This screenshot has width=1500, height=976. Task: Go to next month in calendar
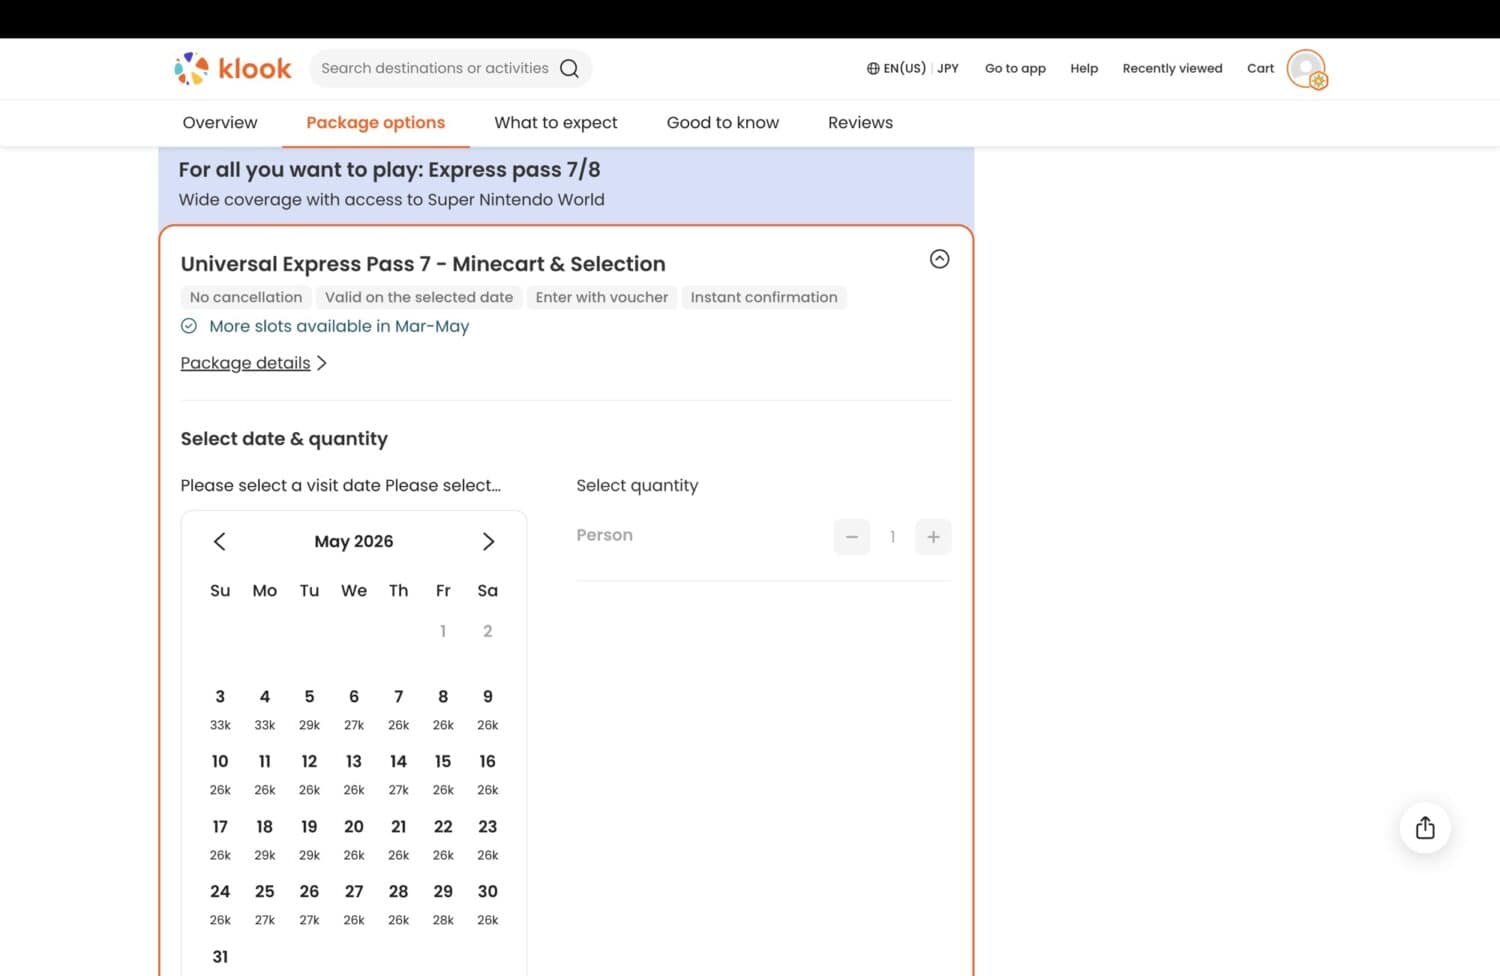coord(488,541)
